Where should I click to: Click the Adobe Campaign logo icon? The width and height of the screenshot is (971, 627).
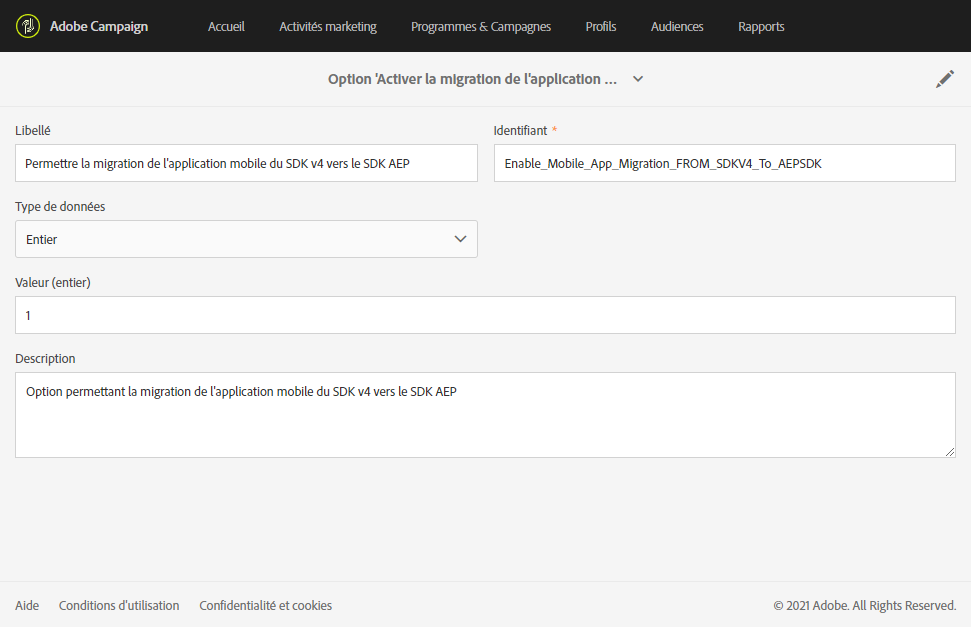pyautogui.click(x=28, y=26)
